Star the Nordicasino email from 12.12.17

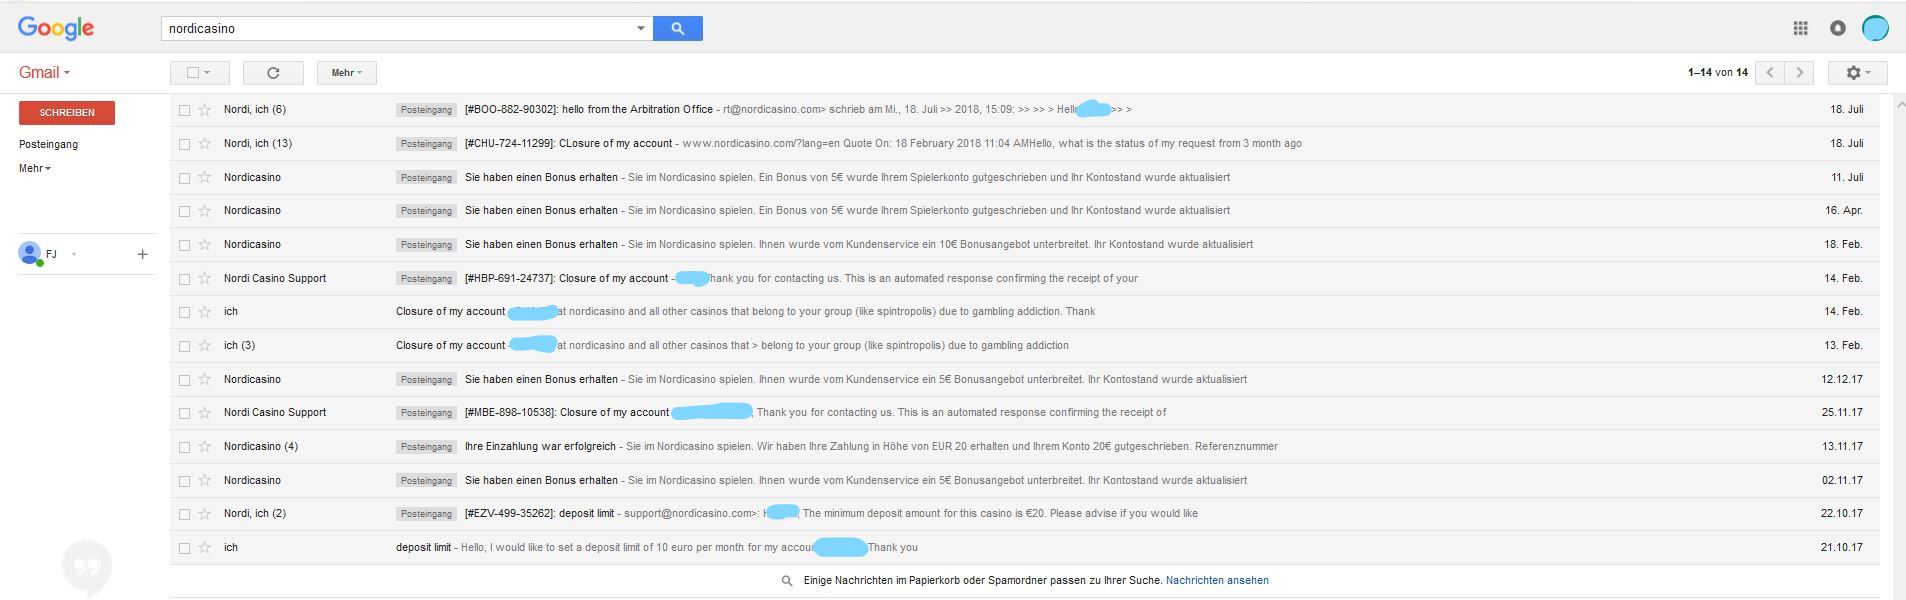(x=204, y=379)
